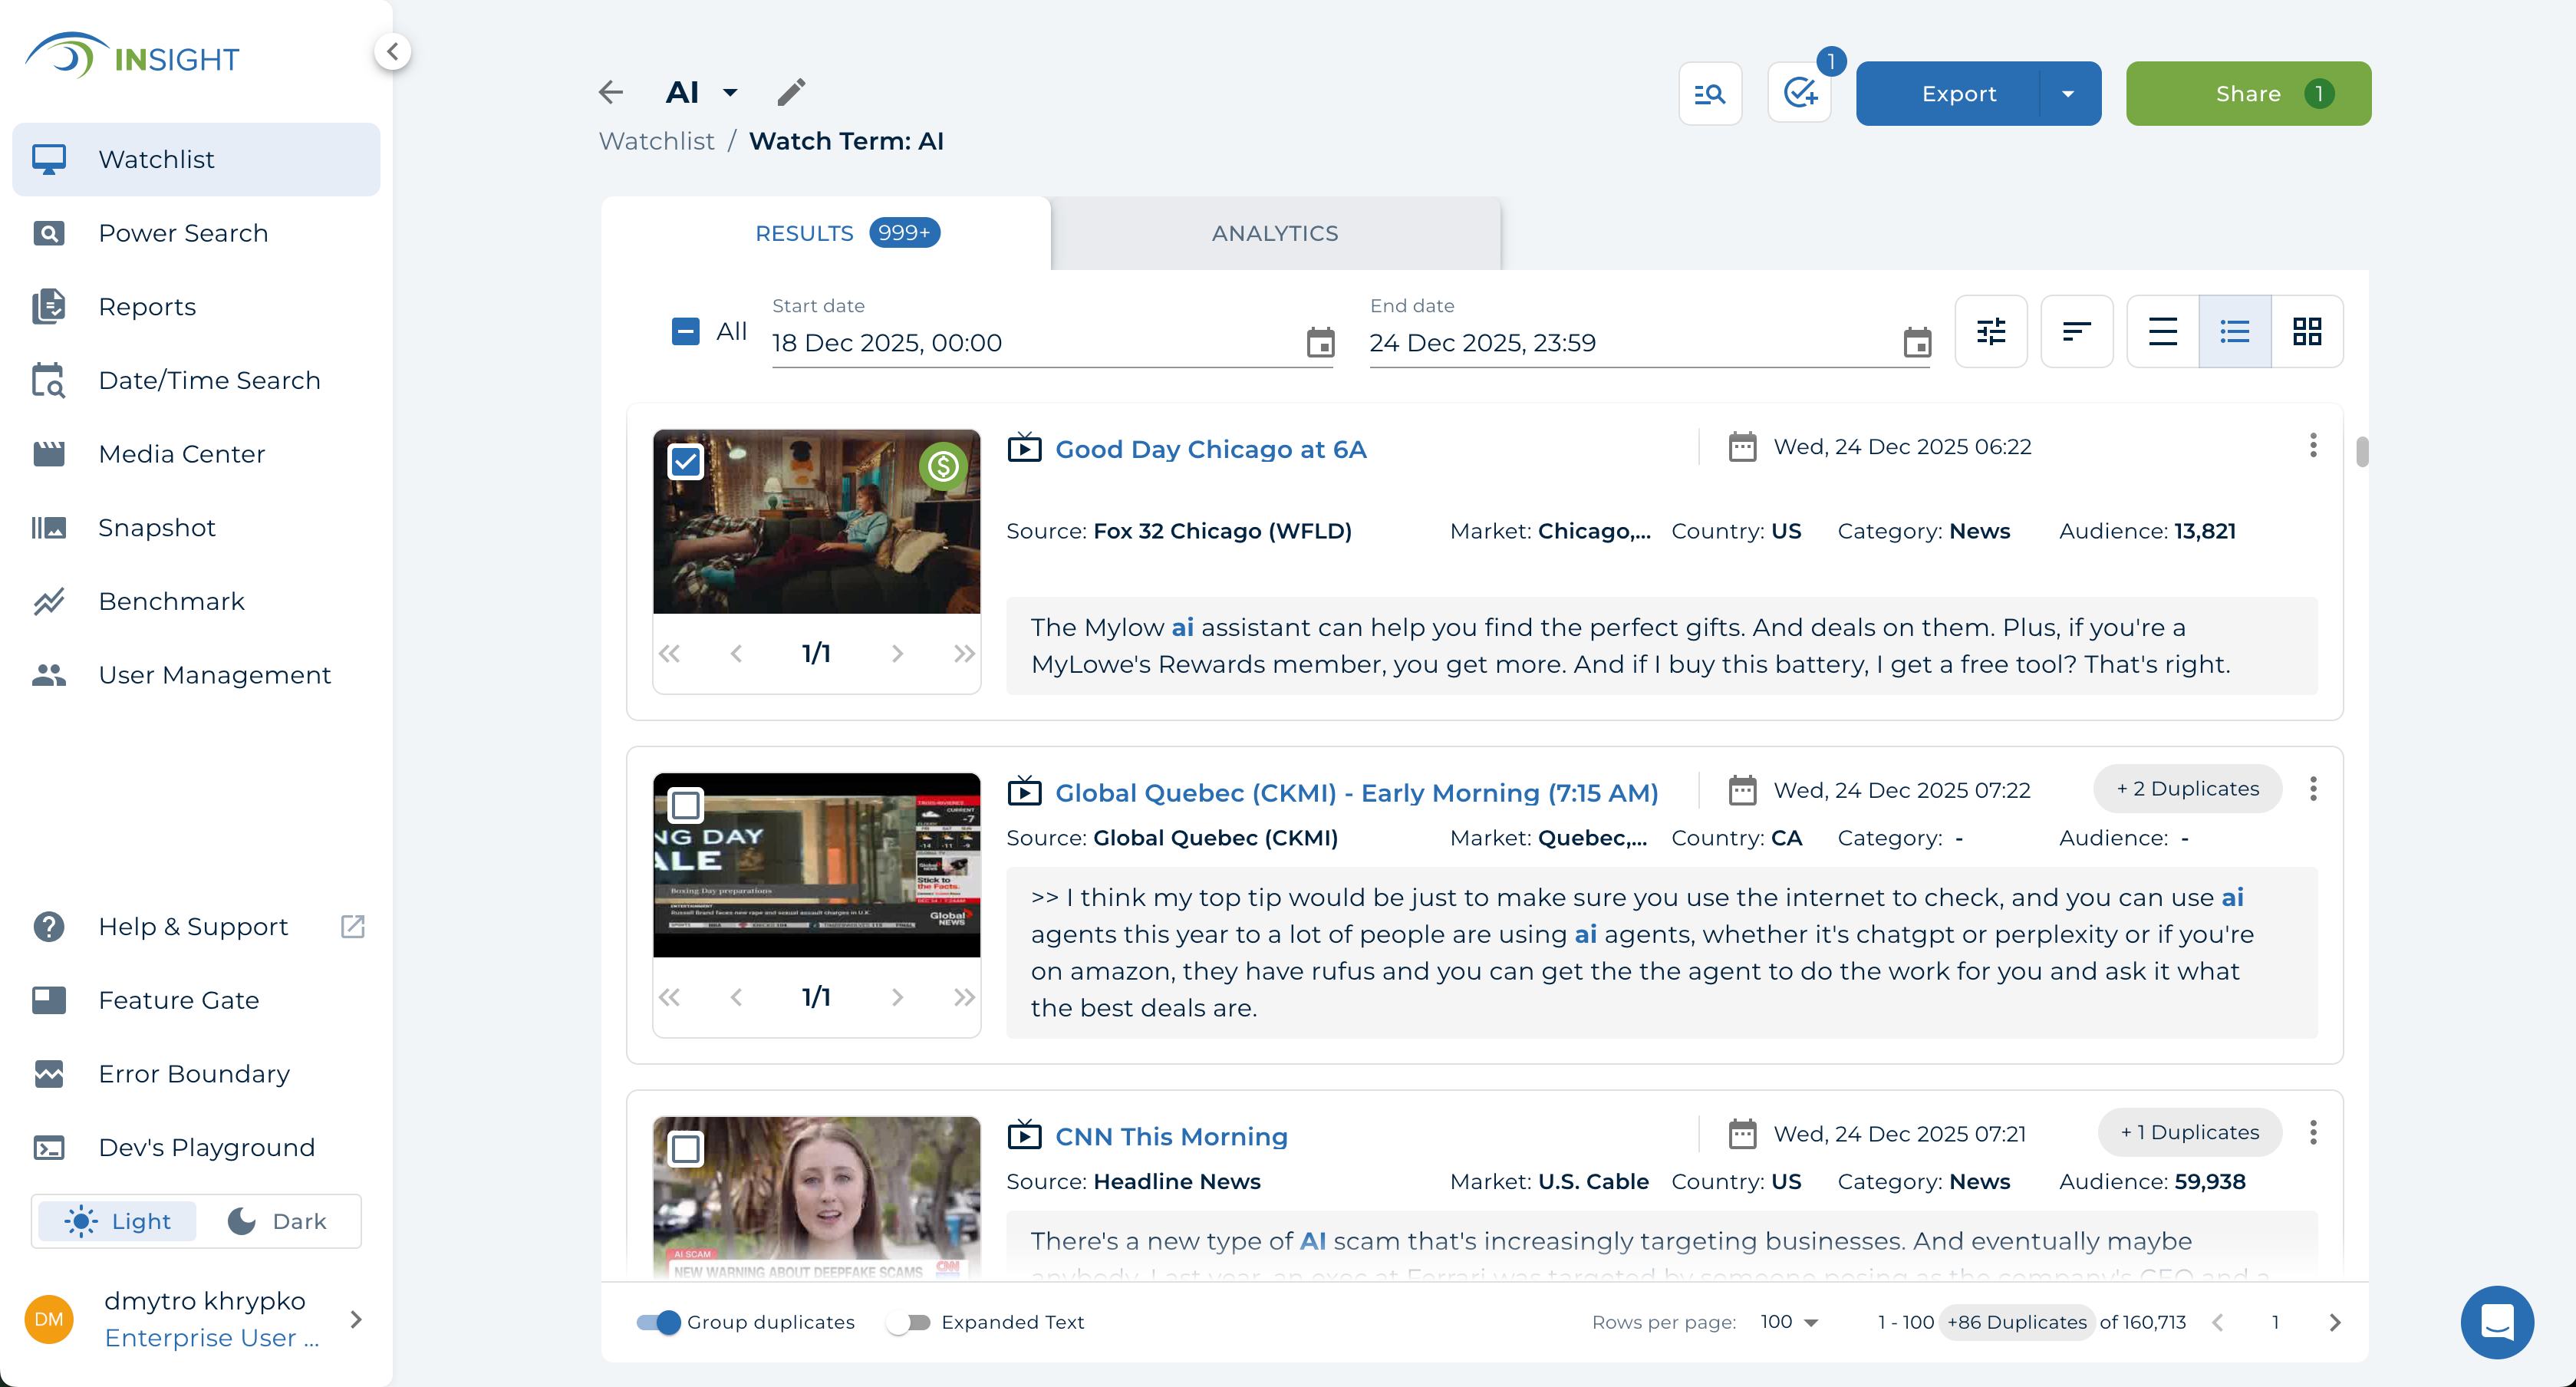This screenshot has width=2576, height=1387.
Task: Open more options for Good Day Chicago
Action: tap(2313, 446)
